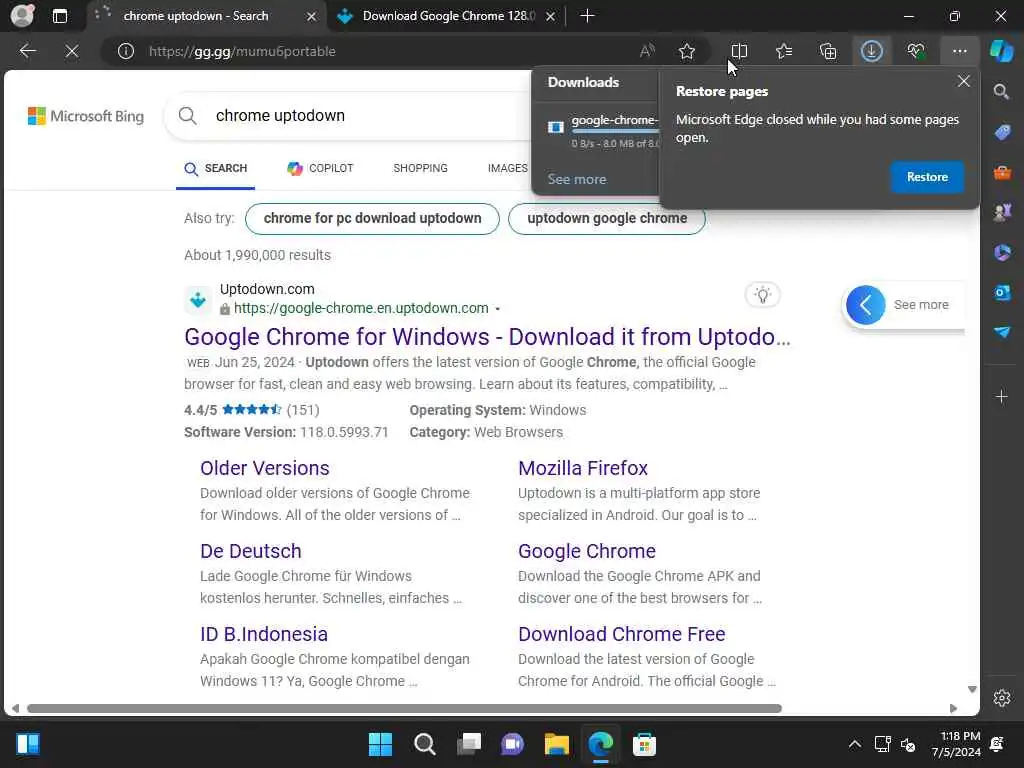Select the IMAGES tab

pyautogui.click(x=507, y=168)
